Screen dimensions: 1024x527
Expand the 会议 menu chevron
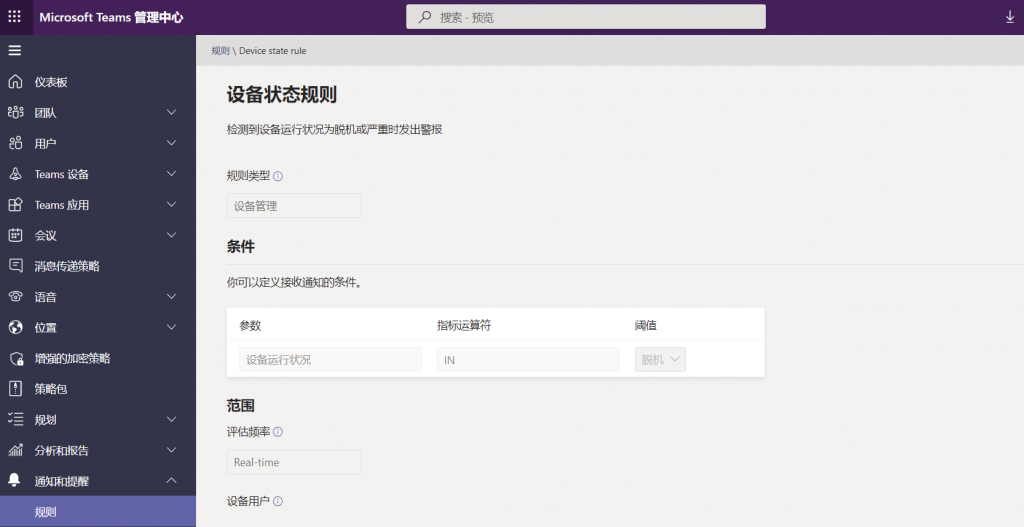coord(172,235)
